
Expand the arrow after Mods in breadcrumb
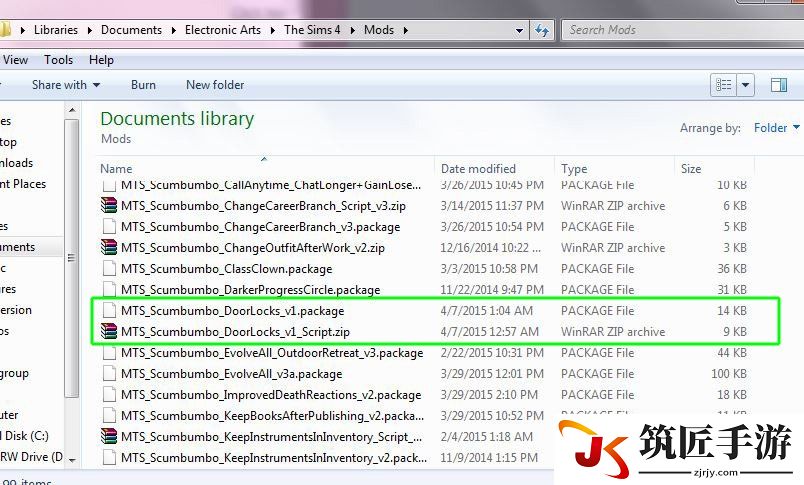click(x=406, y=31)
